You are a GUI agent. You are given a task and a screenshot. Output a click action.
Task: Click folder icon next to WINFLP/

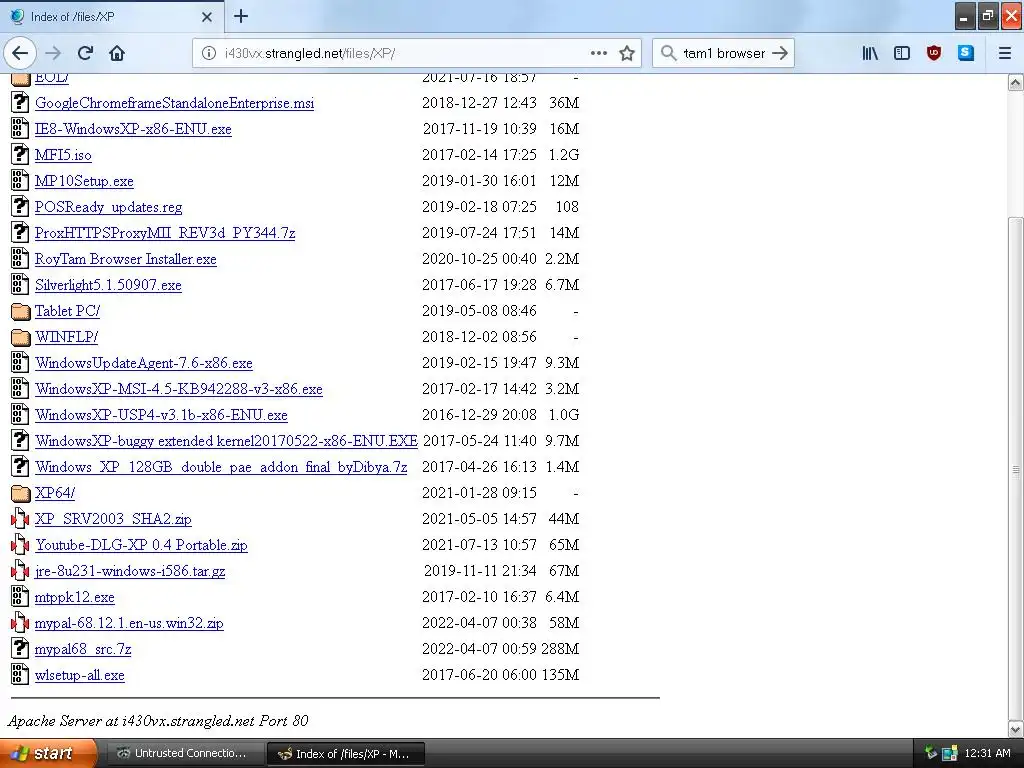(20, 337)
